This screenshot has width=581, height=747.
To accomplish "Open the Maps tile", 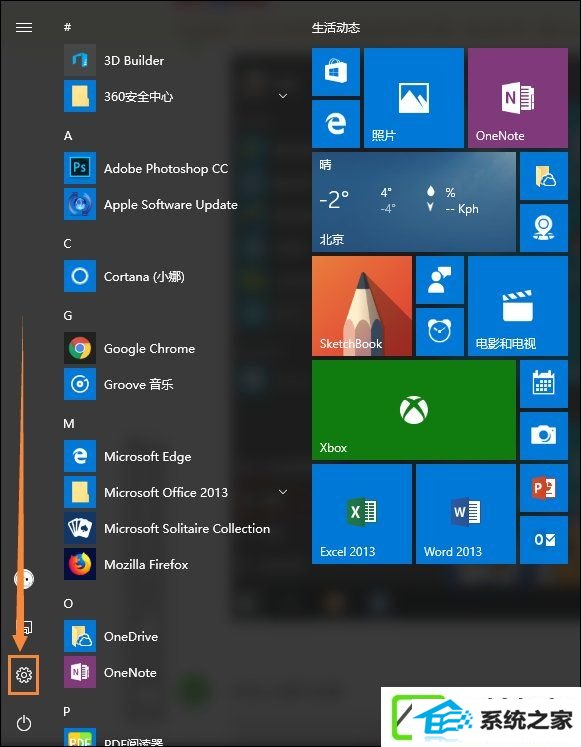I will tap(544, 228).
